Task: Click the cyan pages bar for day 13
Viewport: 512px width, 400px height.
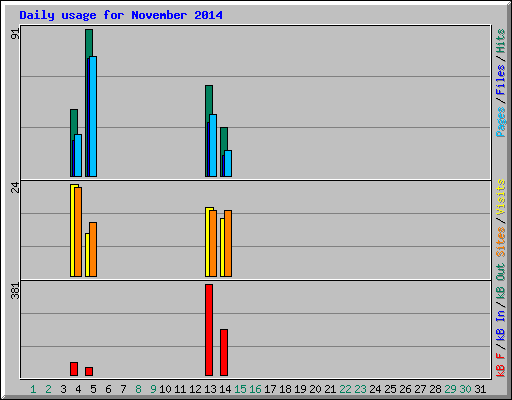Action: (x=213, y=146)
